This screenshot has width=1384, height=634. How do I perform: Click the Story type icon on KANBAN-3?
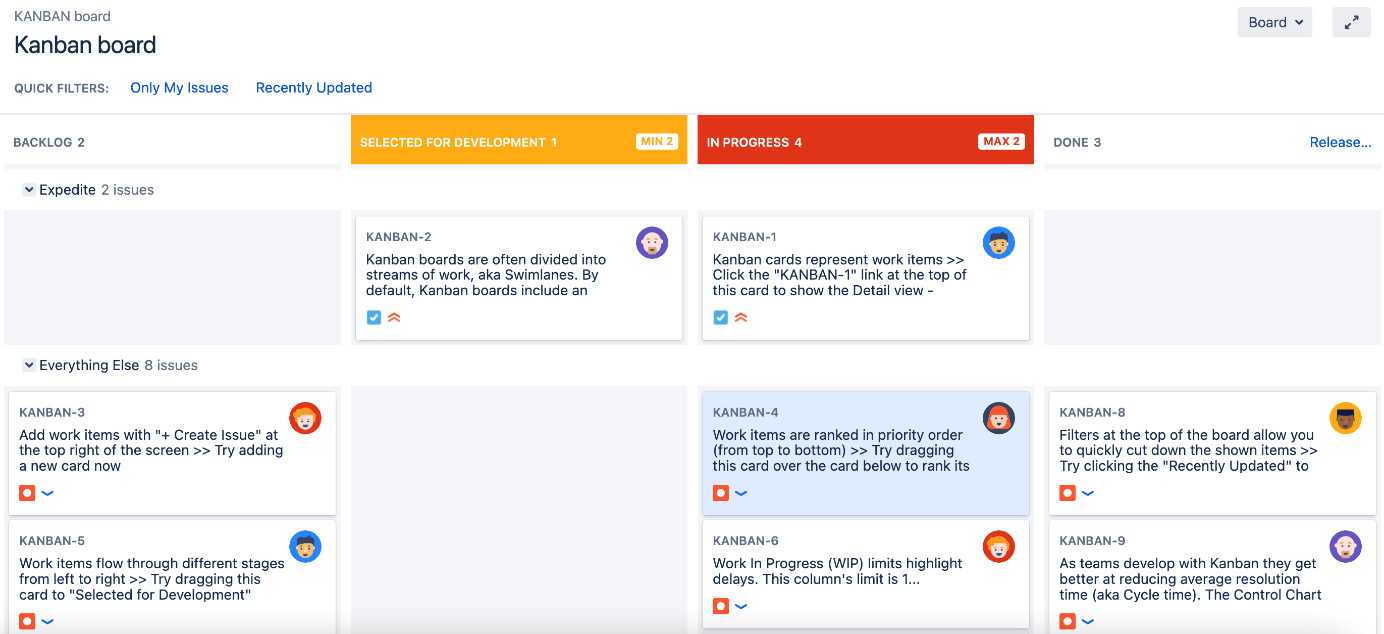26,493
